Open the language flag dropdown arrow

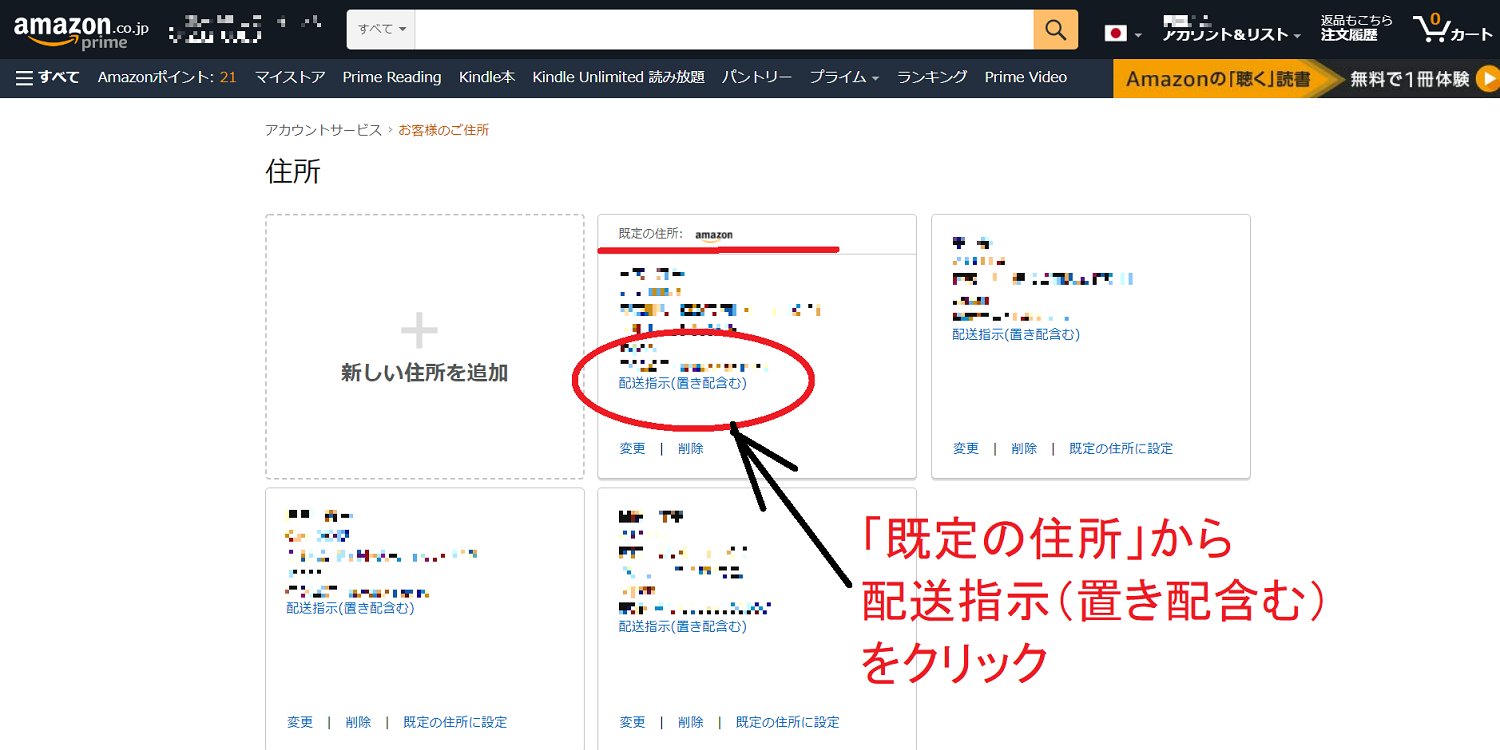(x=1138, y=36)
